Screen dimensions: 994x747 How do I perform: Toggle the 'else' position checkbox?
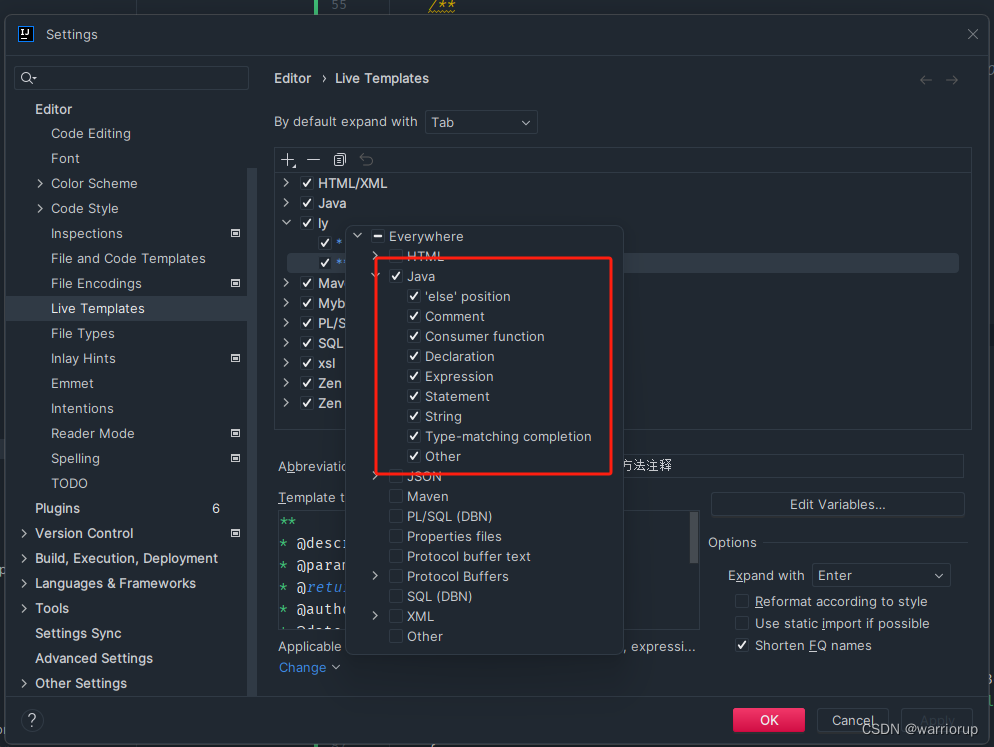click(414, 296)
